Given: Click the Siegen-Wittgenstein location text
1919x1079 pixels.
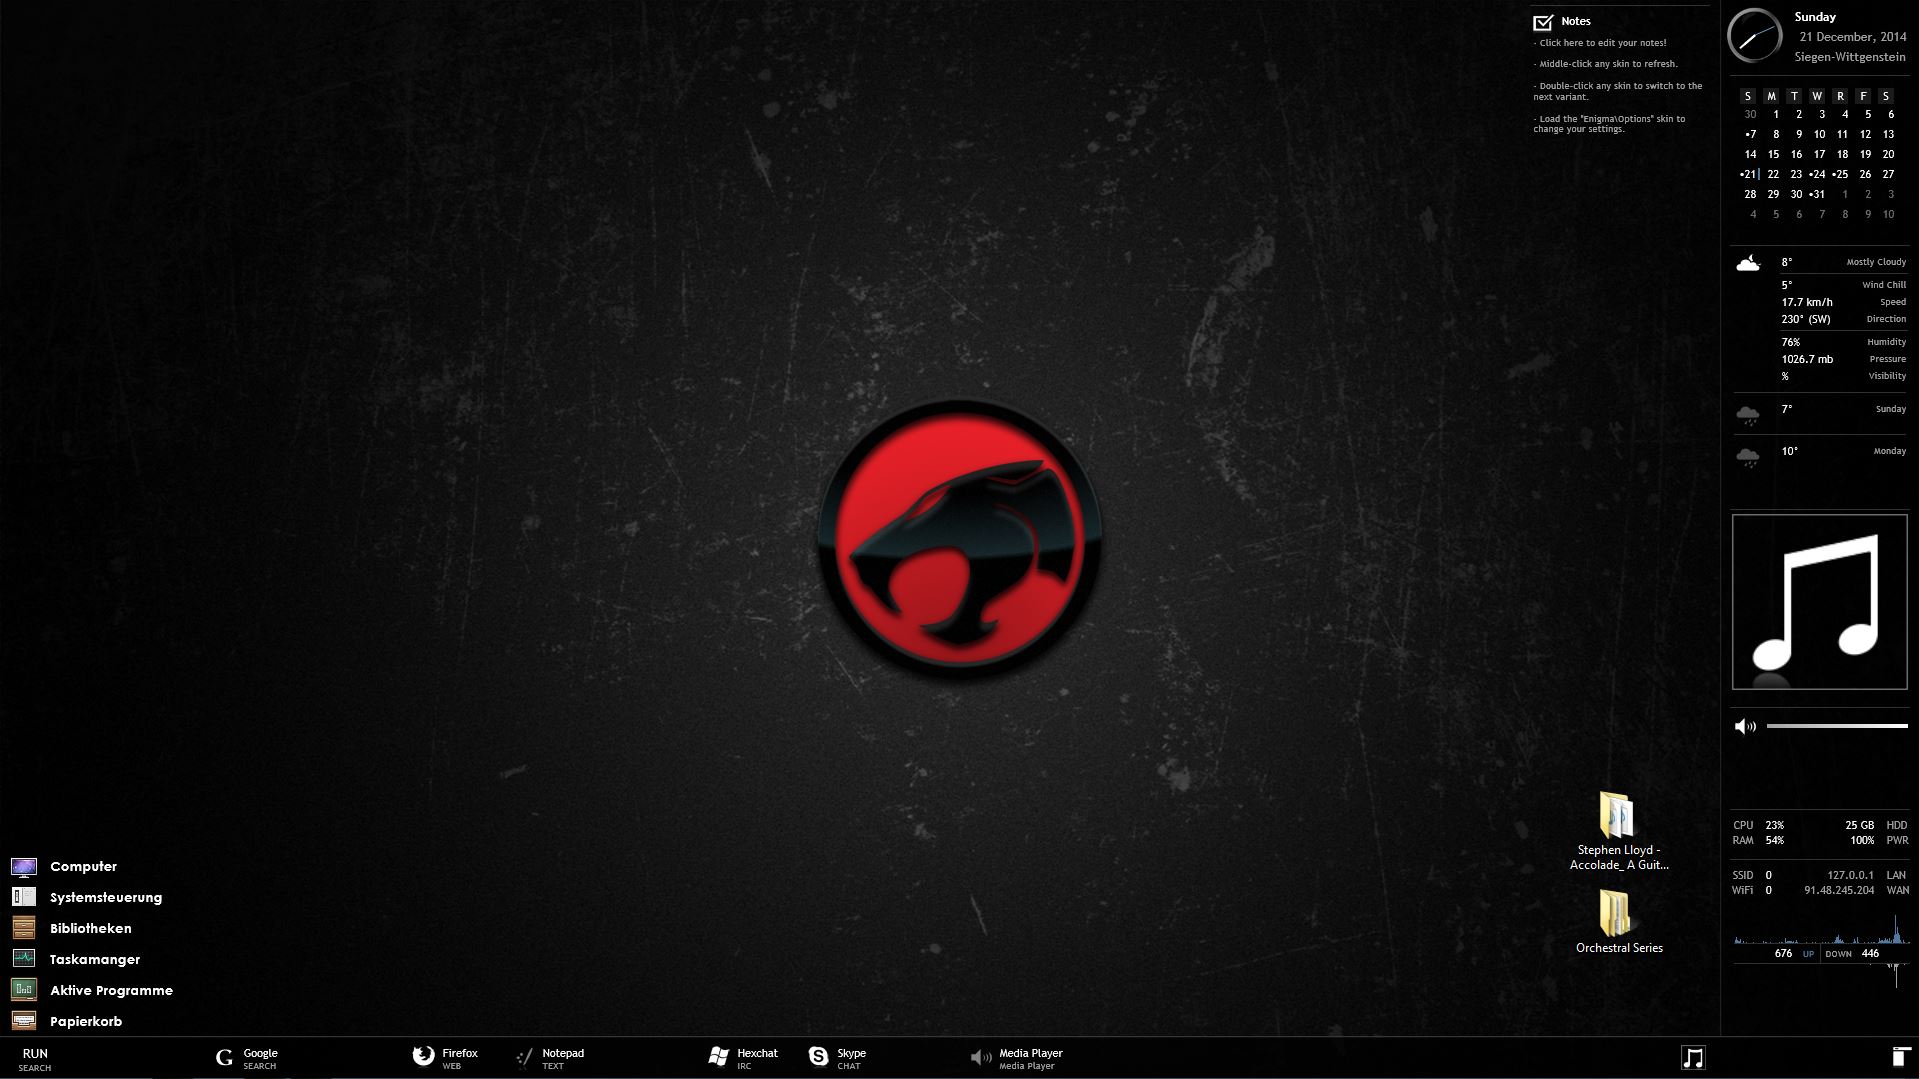Looking at the screenshot, I should pos(1850,57).
